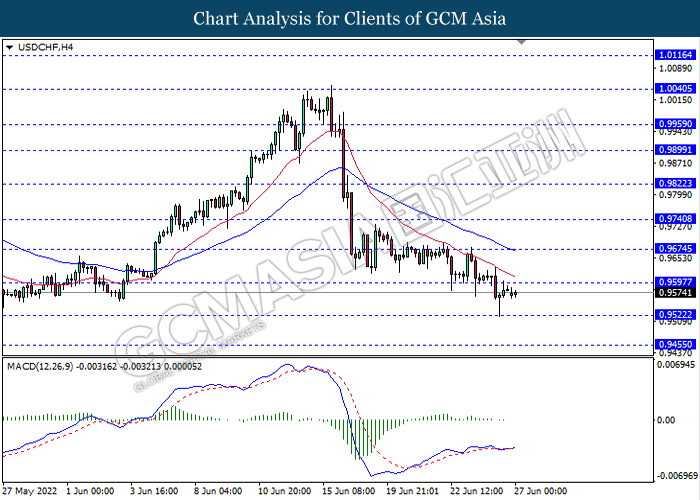The image size is (700, 500).
Task: Click the 1 Jun 00:00 time label
Action: coord(90,491)
